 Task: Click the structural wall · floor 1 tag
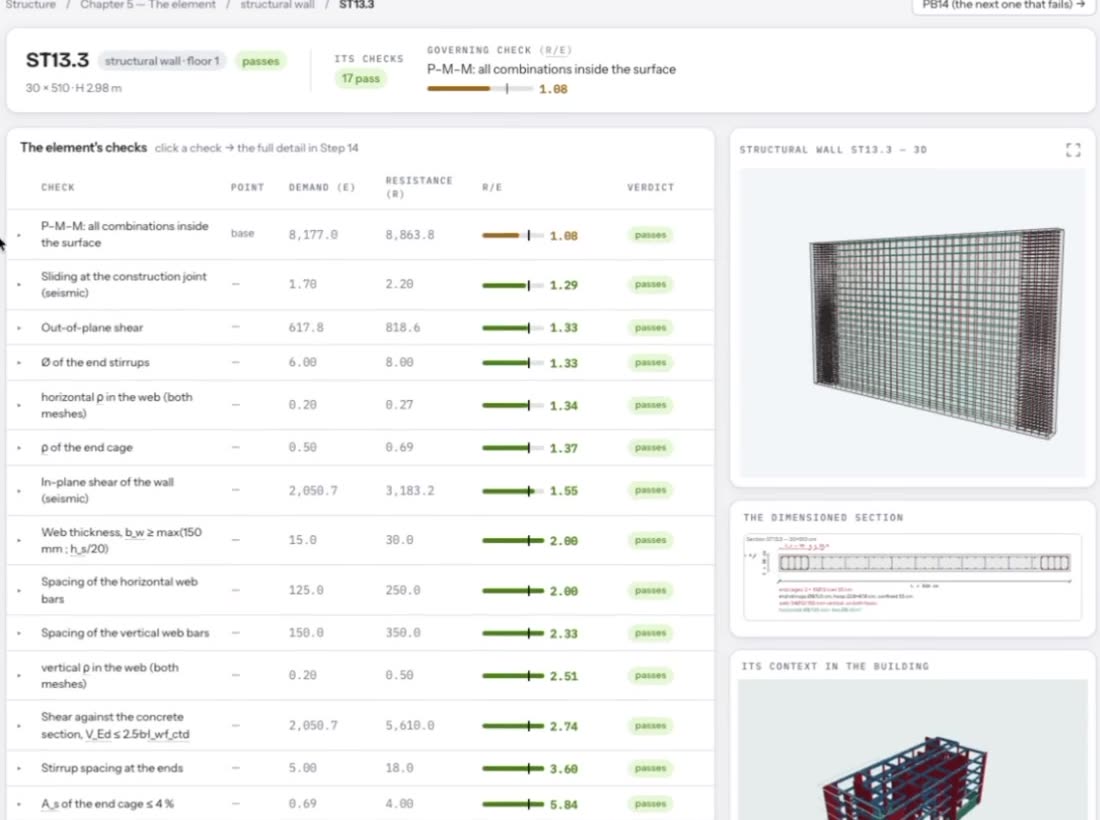(x=162, y=61)
